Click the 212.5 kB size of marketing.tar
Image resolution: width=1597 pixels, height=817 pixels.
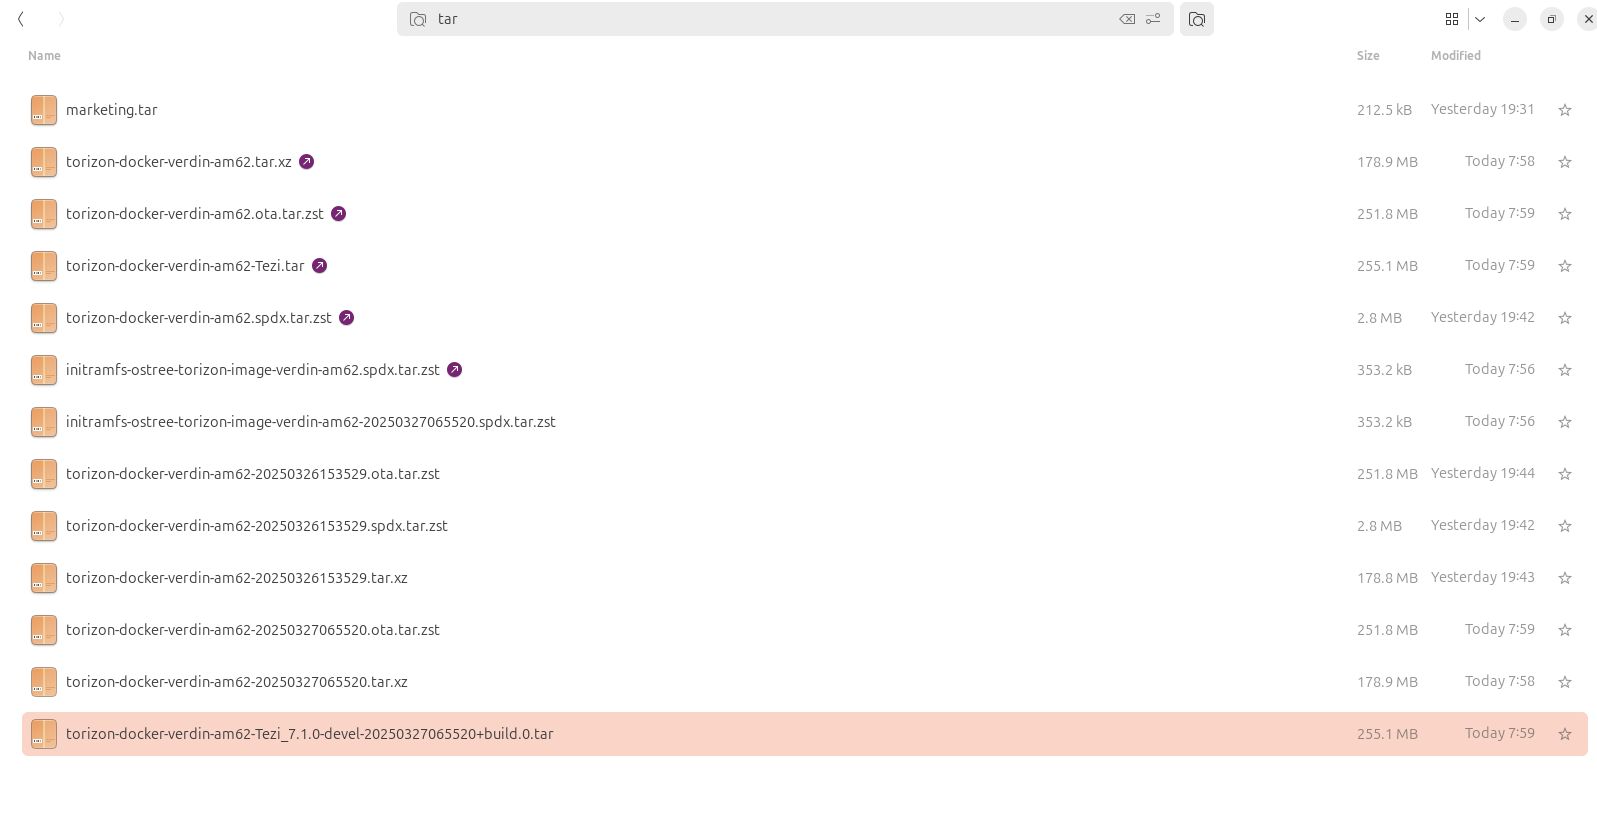pyautogui.click(x=1384, y=110)
